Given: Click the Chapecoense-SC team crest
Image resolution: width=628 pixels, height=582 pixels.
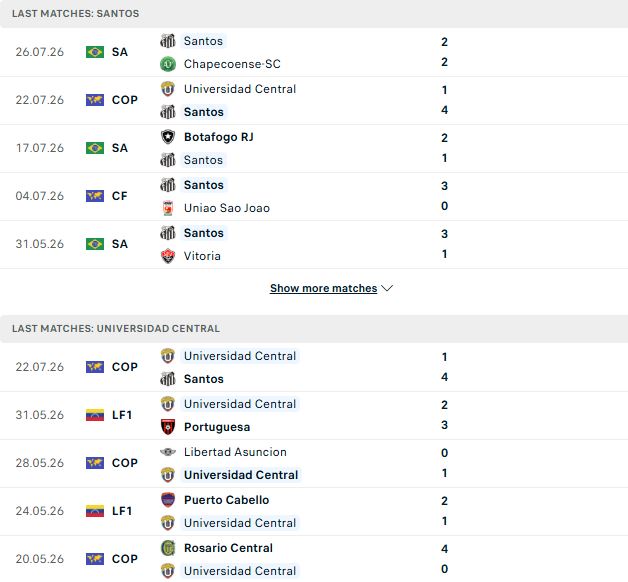Looking at the screenshot, I should pos(168,64).
